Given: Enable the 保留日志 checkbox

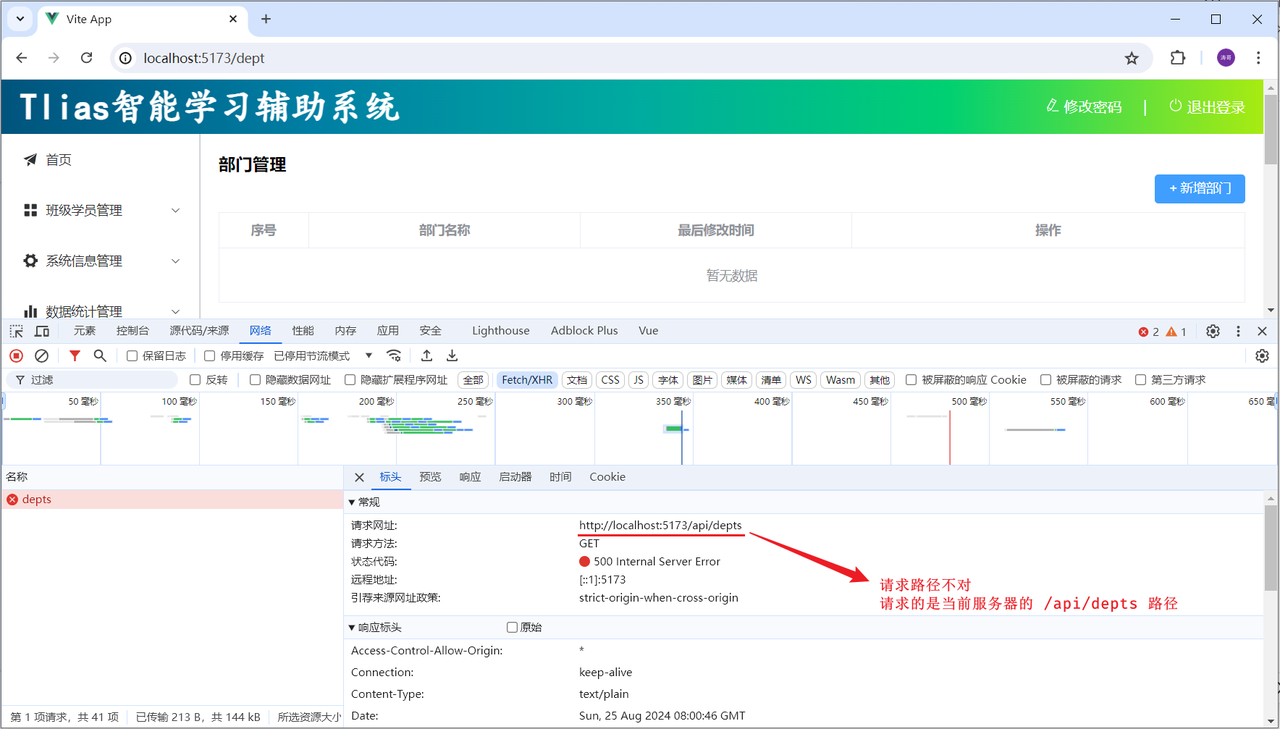Looking at the screenshot, I should point(132,356).
